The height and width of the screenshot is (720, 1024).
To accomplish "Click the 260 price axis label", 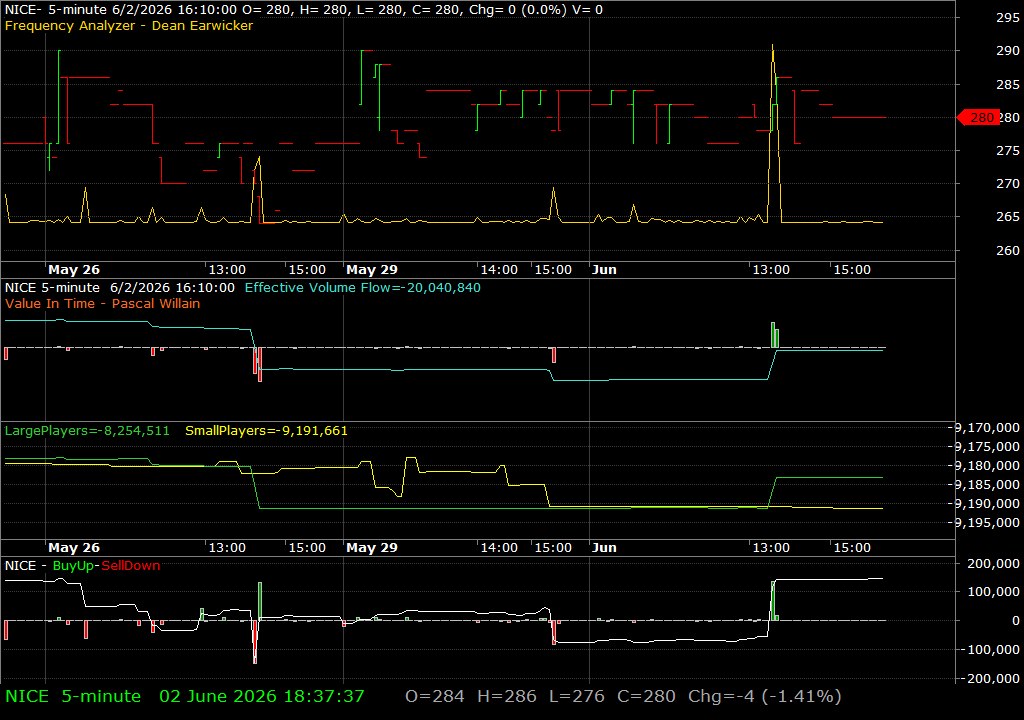I will click(x=1008, y=250).
